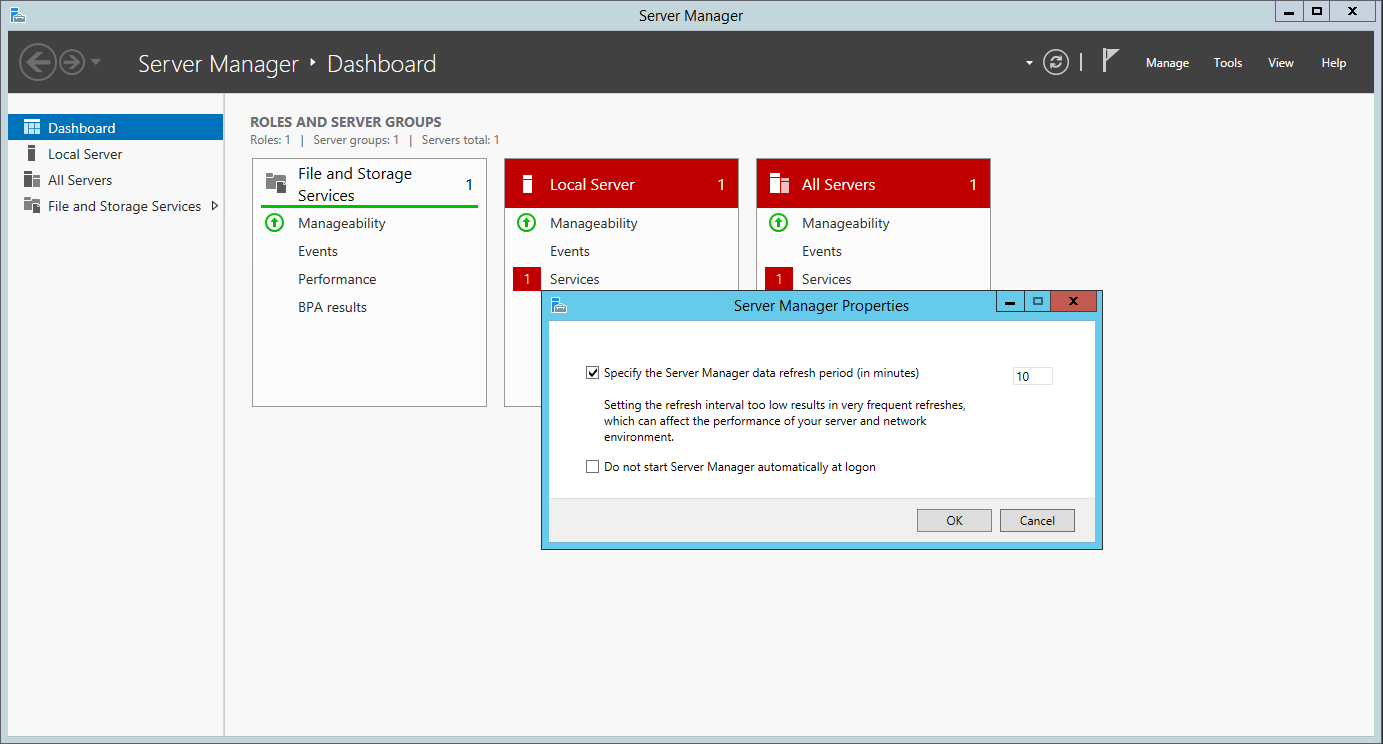Click the Dashboard sidebar icon
Viewport: 1383px width, 744px height.
32,128
